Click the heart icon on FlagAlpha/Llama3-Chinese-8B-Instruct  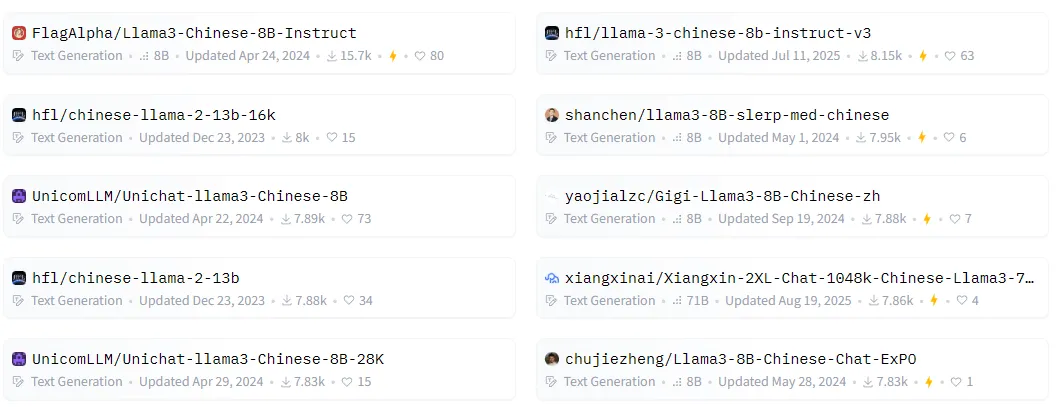(x=420, y=56)
